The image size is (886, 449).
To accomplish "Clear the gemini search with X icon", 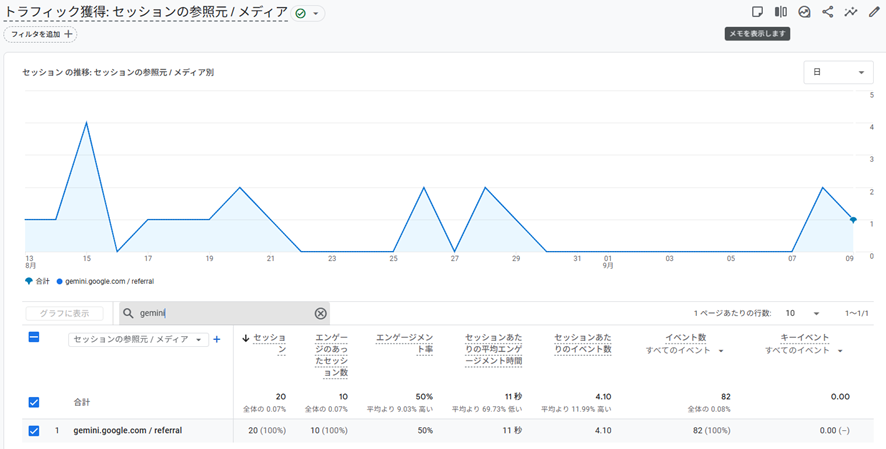I will point(320,313).
